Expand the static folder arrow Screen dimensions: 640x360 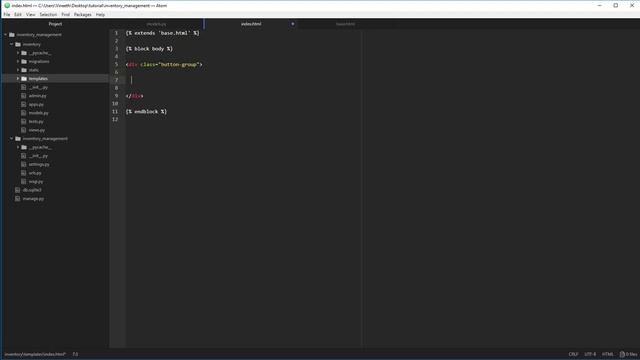(18, 70)
